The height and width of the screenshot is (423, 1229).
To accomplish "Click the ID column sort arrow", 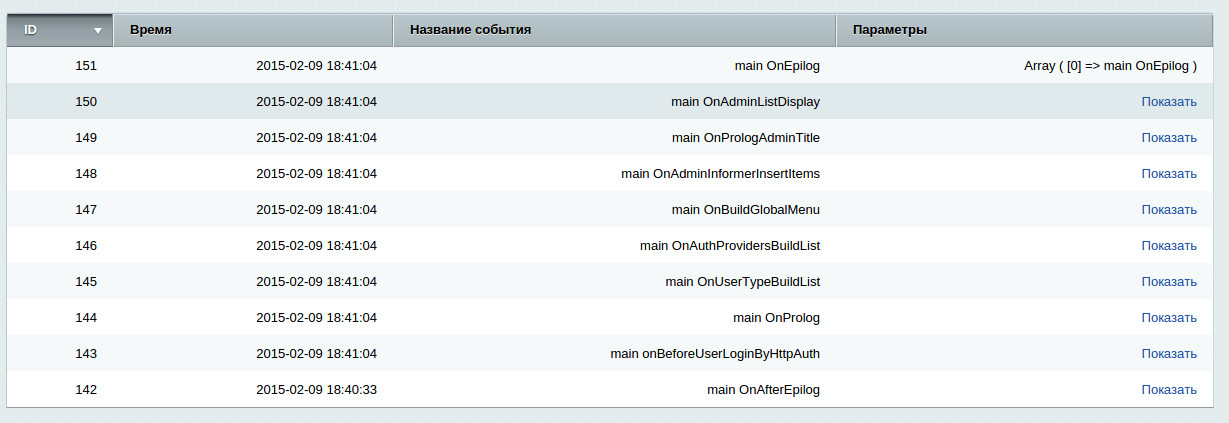I will (x=98, y=31).
